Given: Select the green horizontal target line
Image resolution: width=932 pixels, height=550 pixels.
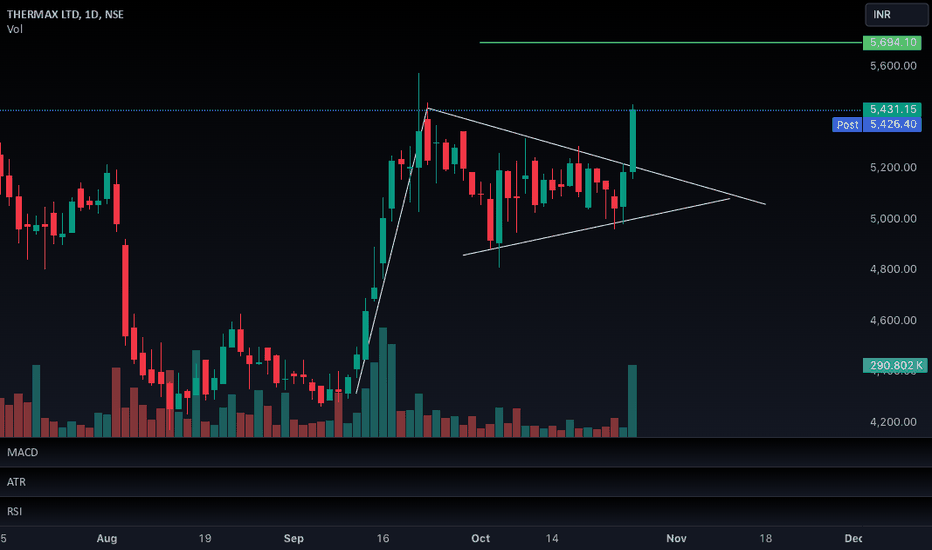Looking at the screenshot, I should click(670, 43).
